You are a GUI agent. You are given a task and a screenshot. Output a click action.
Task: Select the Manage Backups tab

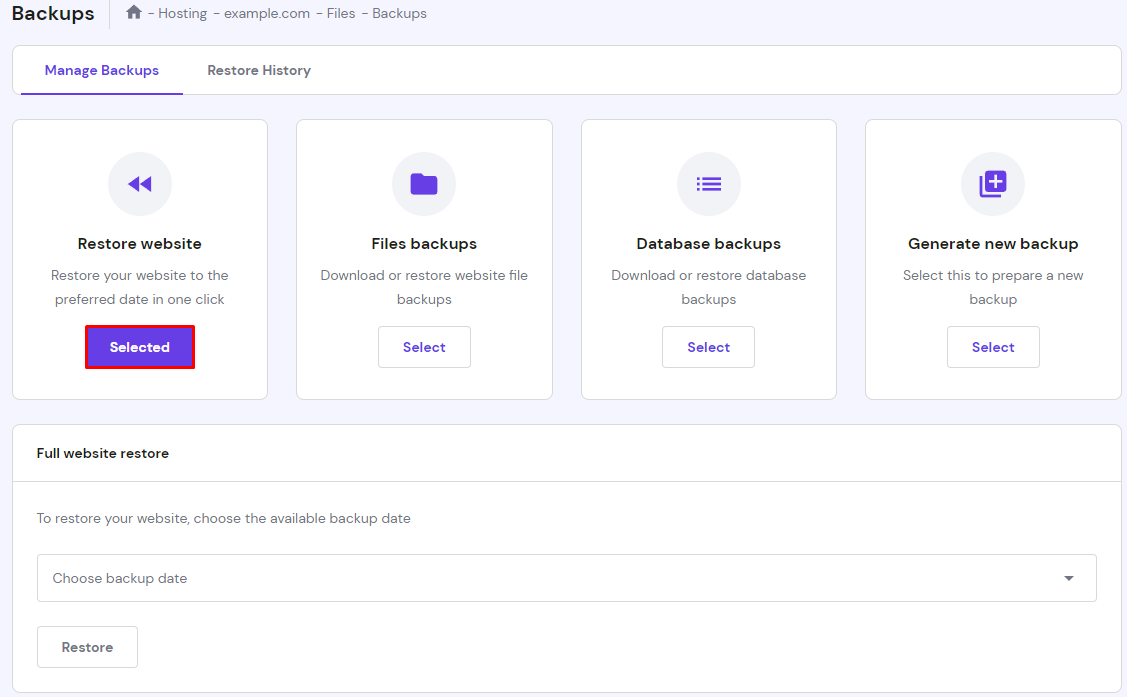point(101,70)
